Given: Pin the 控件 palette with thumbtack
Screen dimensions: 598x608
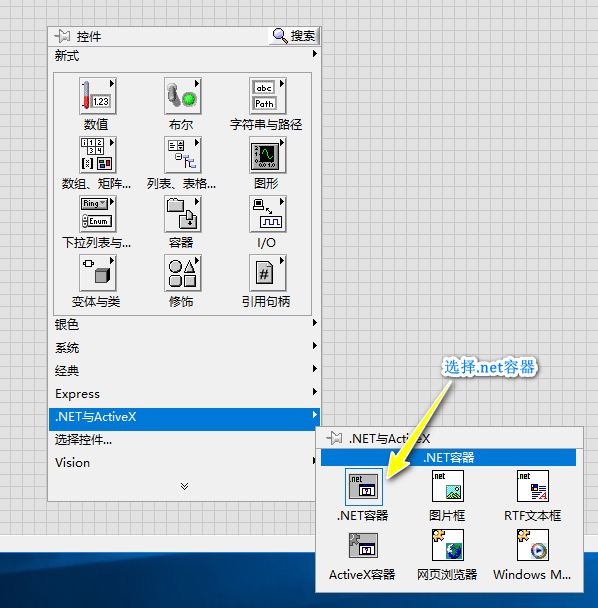Looking at the screenshot, I should [62, 36].
